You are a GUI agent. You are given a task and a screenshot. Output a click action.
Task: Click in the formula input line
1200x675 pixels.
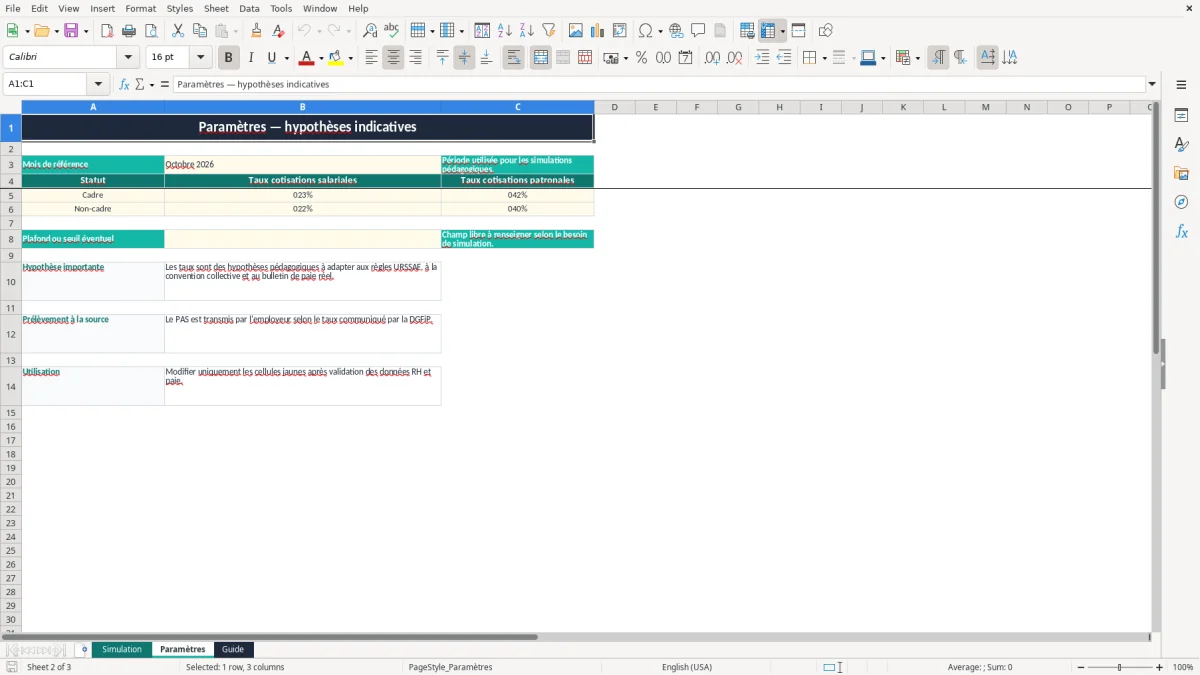click(x=658, y=84)
